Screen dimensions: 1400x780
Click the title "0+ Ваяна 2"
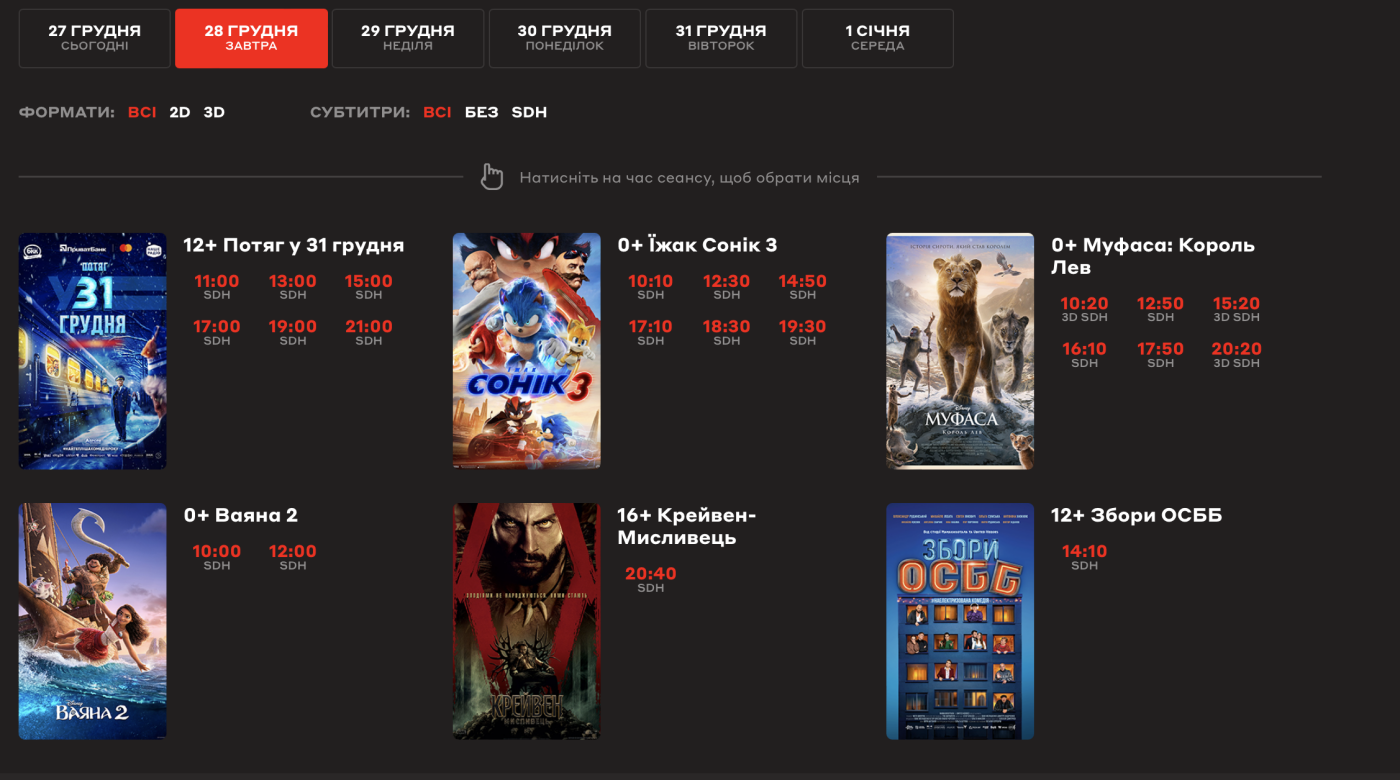pos(241,516)
